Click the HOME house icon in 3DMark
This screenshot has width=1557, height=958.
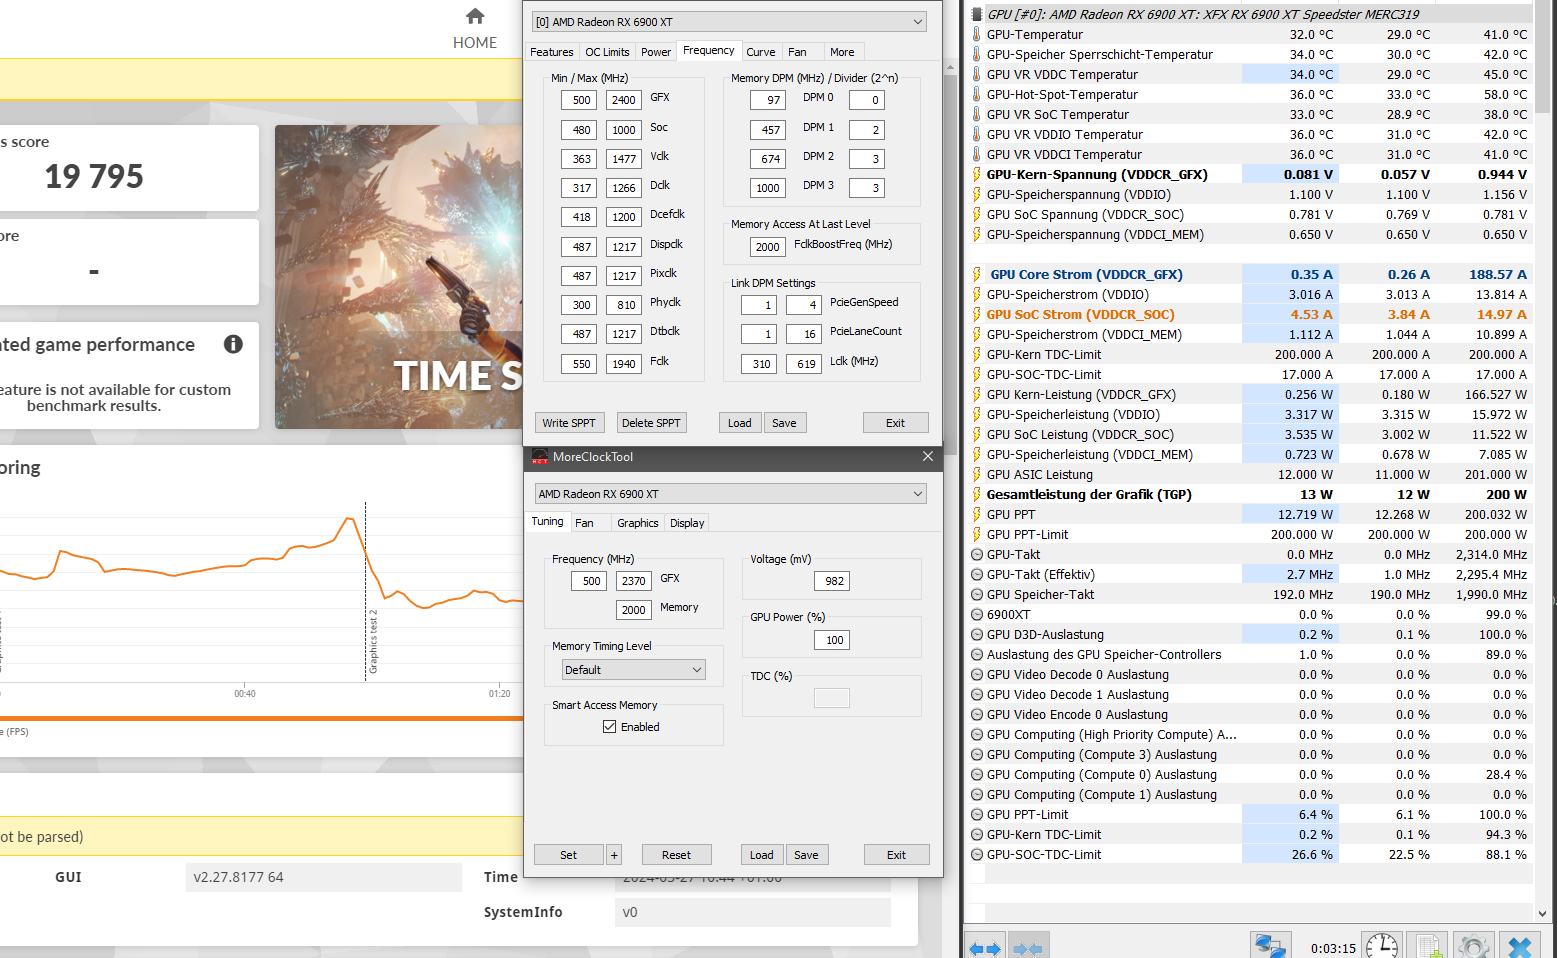[475, 16]
